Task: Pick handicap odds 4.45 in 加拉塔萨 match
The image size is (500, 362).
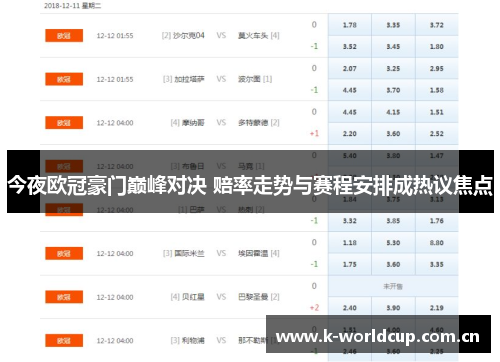Action: [350, 90]
